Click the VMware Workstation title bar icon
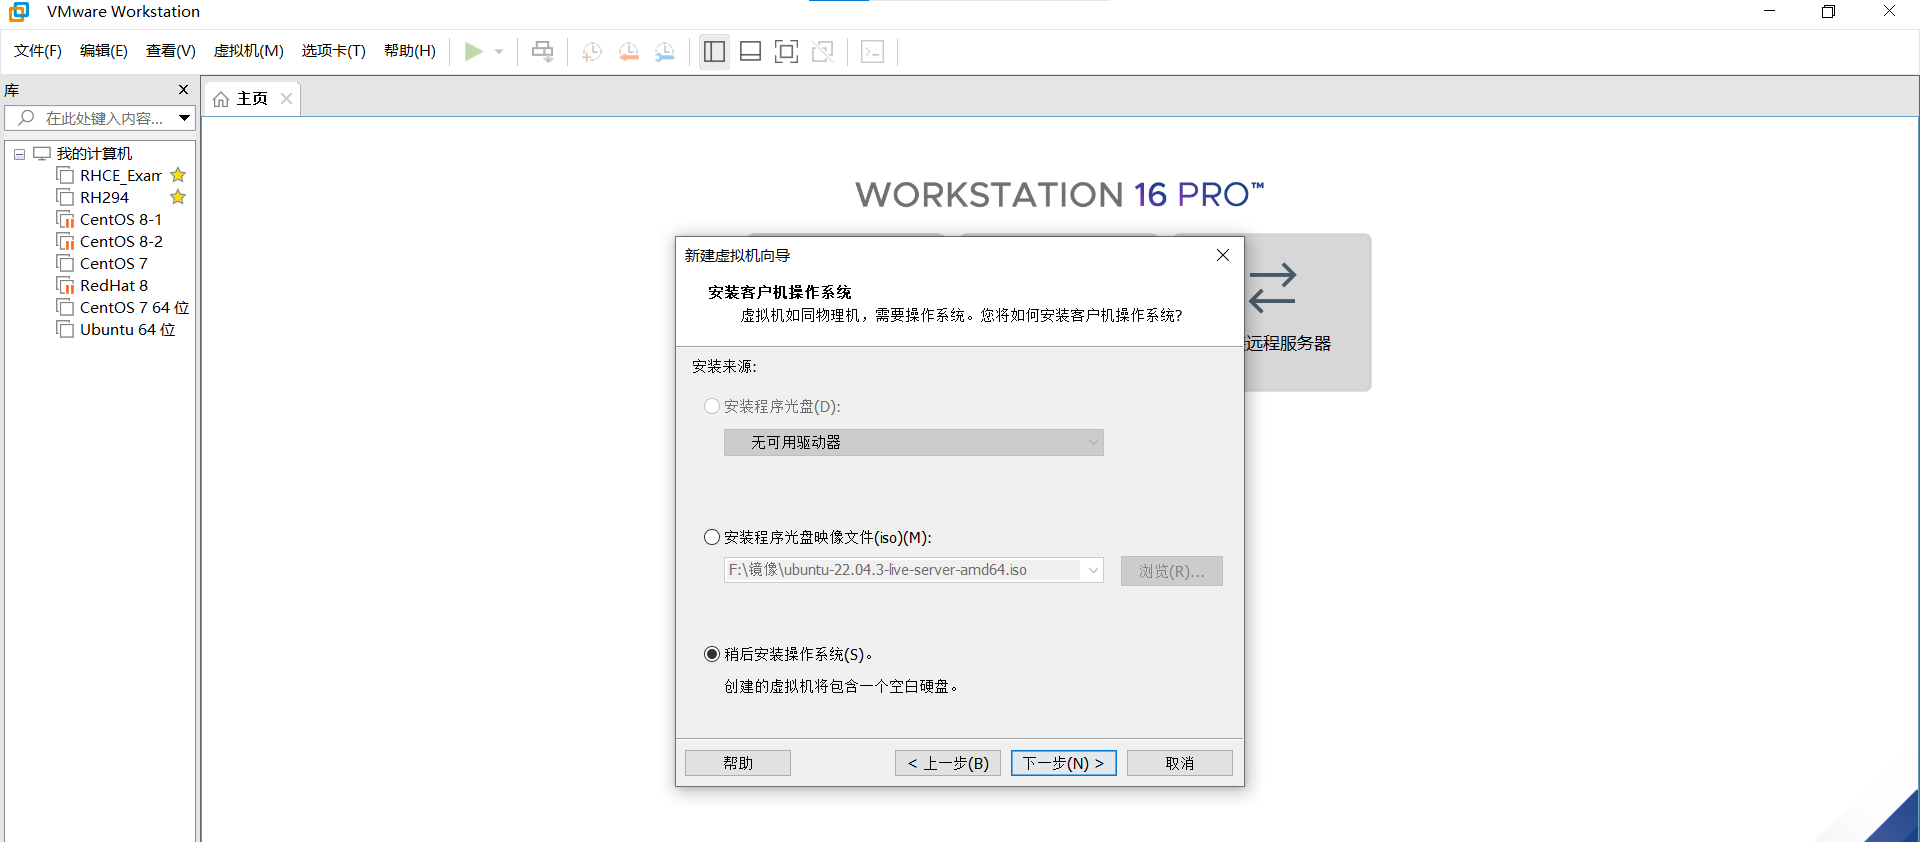 pyautogui.click(x=19, y=12)
